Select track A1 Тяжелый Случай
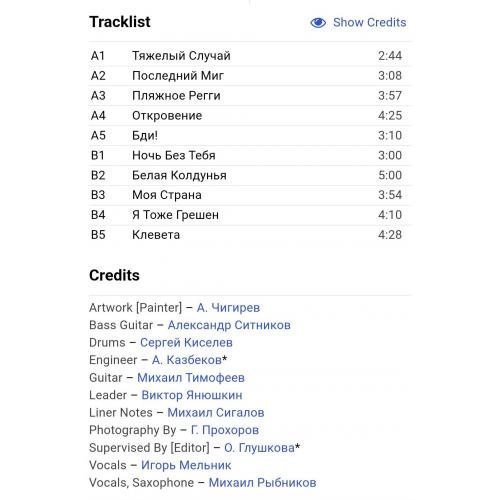 [250, 56]
